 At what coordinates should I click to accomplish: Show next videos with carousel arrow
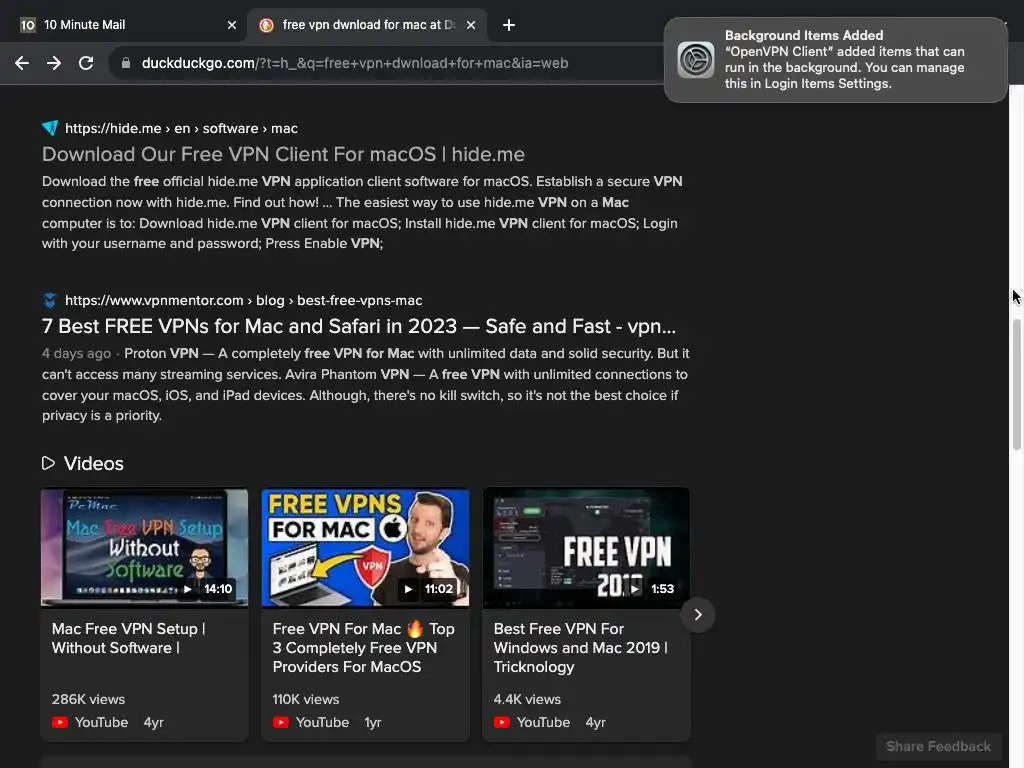point(698,615)
